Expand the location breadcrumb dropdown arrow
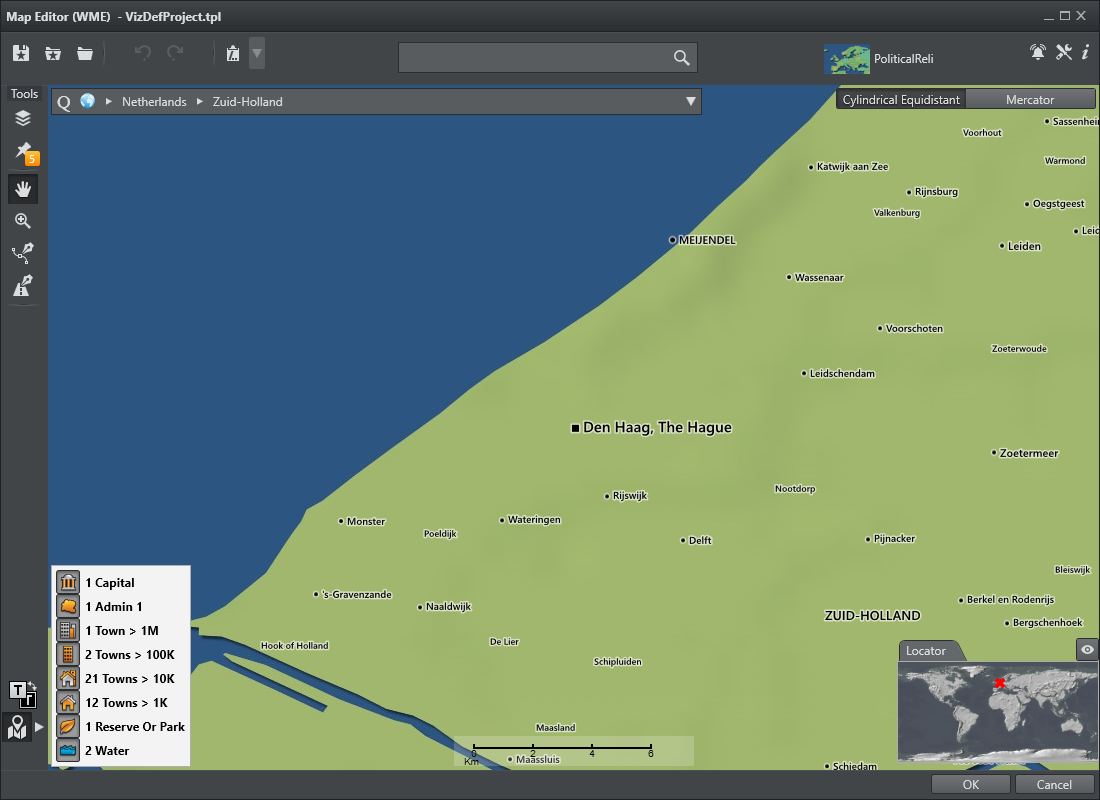 coord(690,101)
